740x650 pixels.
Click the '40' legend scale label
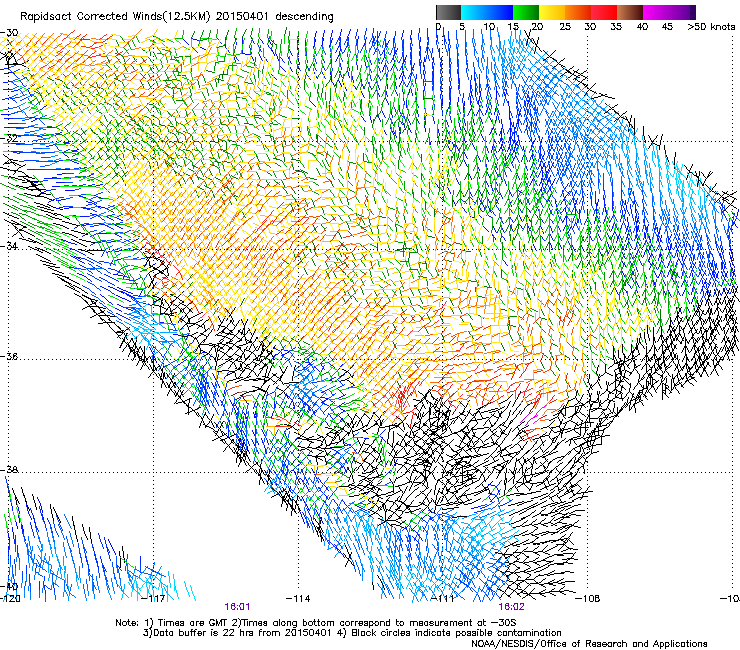coord(642,27)
